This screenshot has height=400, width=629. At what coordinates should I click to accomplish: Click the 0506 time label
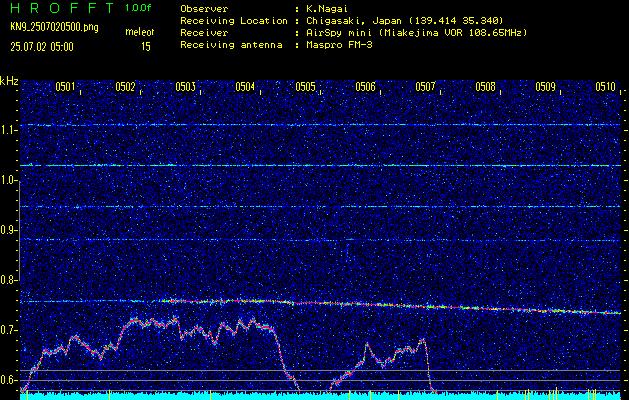[365, 87]
